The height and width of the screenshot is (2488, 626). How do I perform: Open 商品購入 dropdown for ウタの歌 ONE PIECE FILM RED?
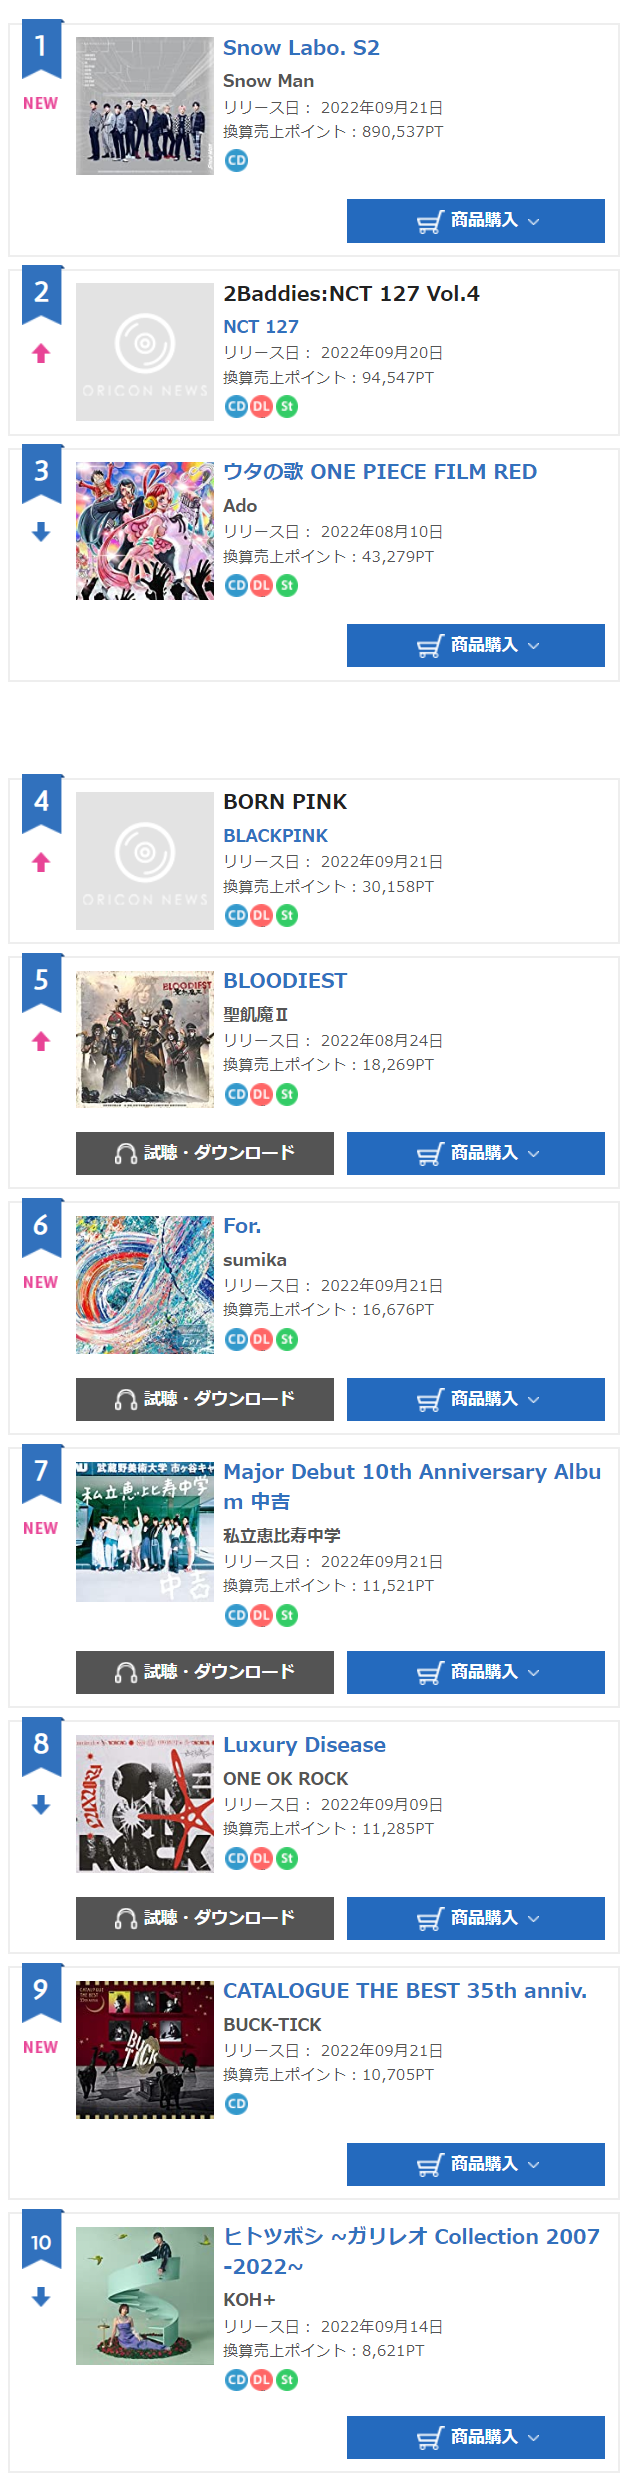[x=476, y=645]
